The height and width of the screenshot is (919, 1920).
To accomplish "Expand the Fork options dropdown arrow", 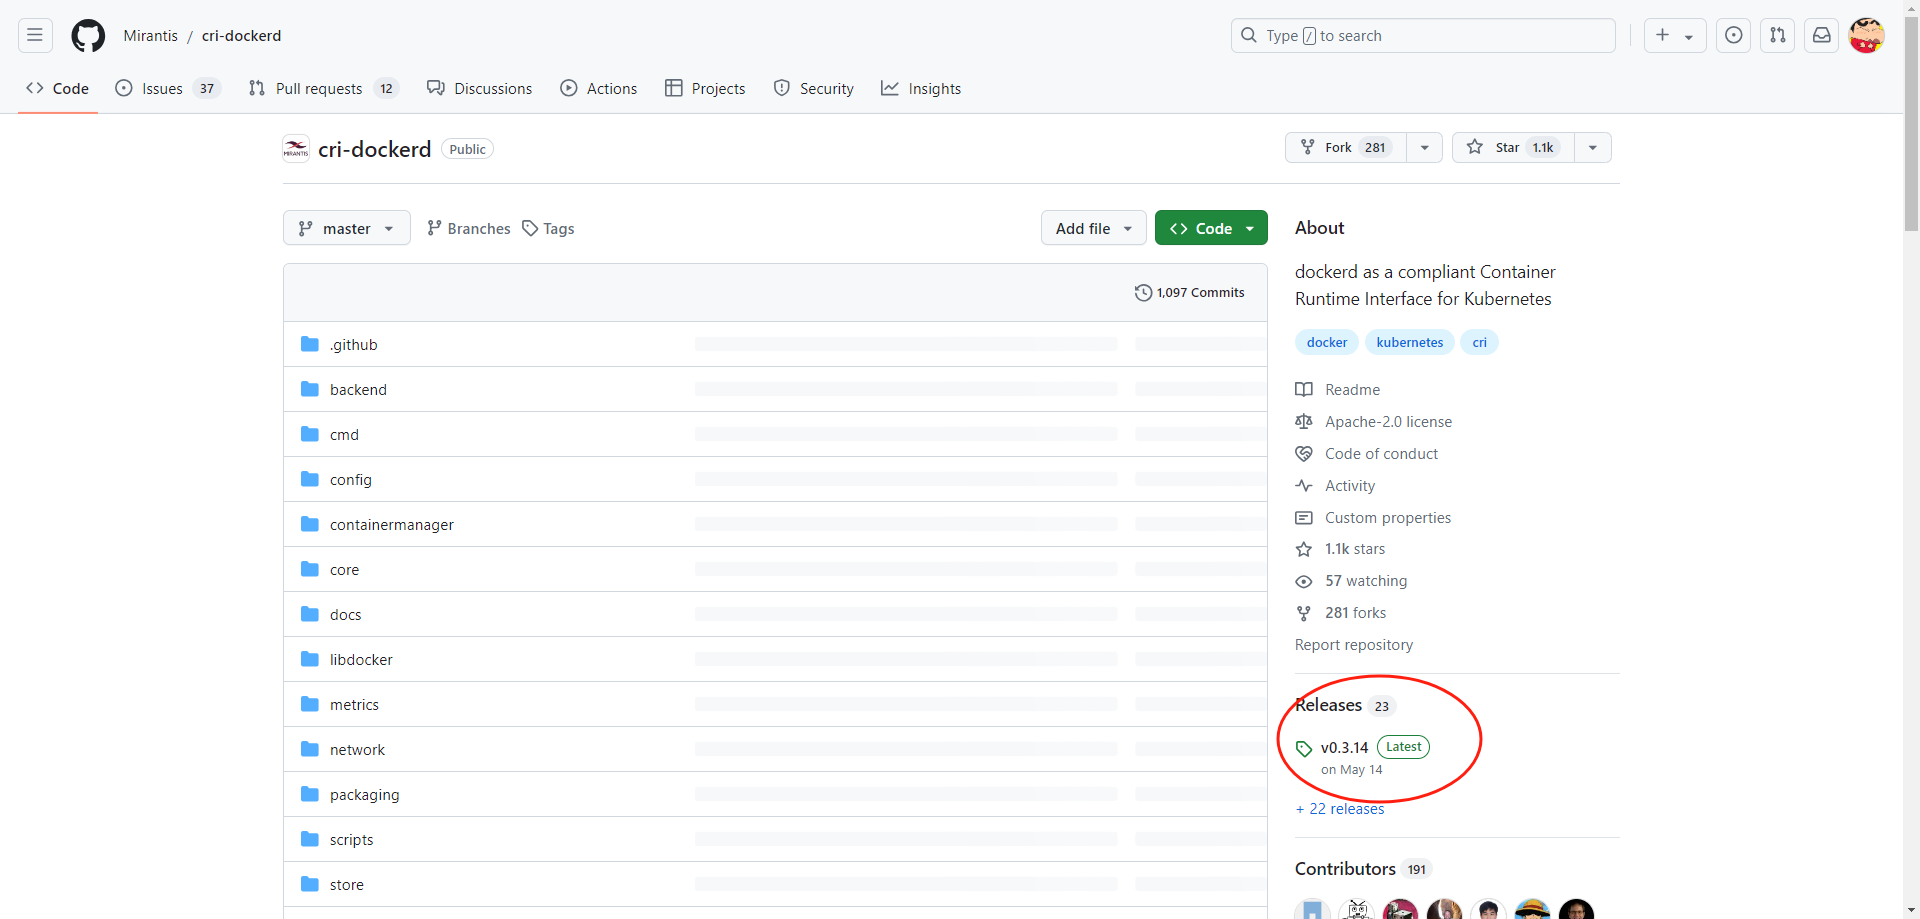I will [1424, 148].
